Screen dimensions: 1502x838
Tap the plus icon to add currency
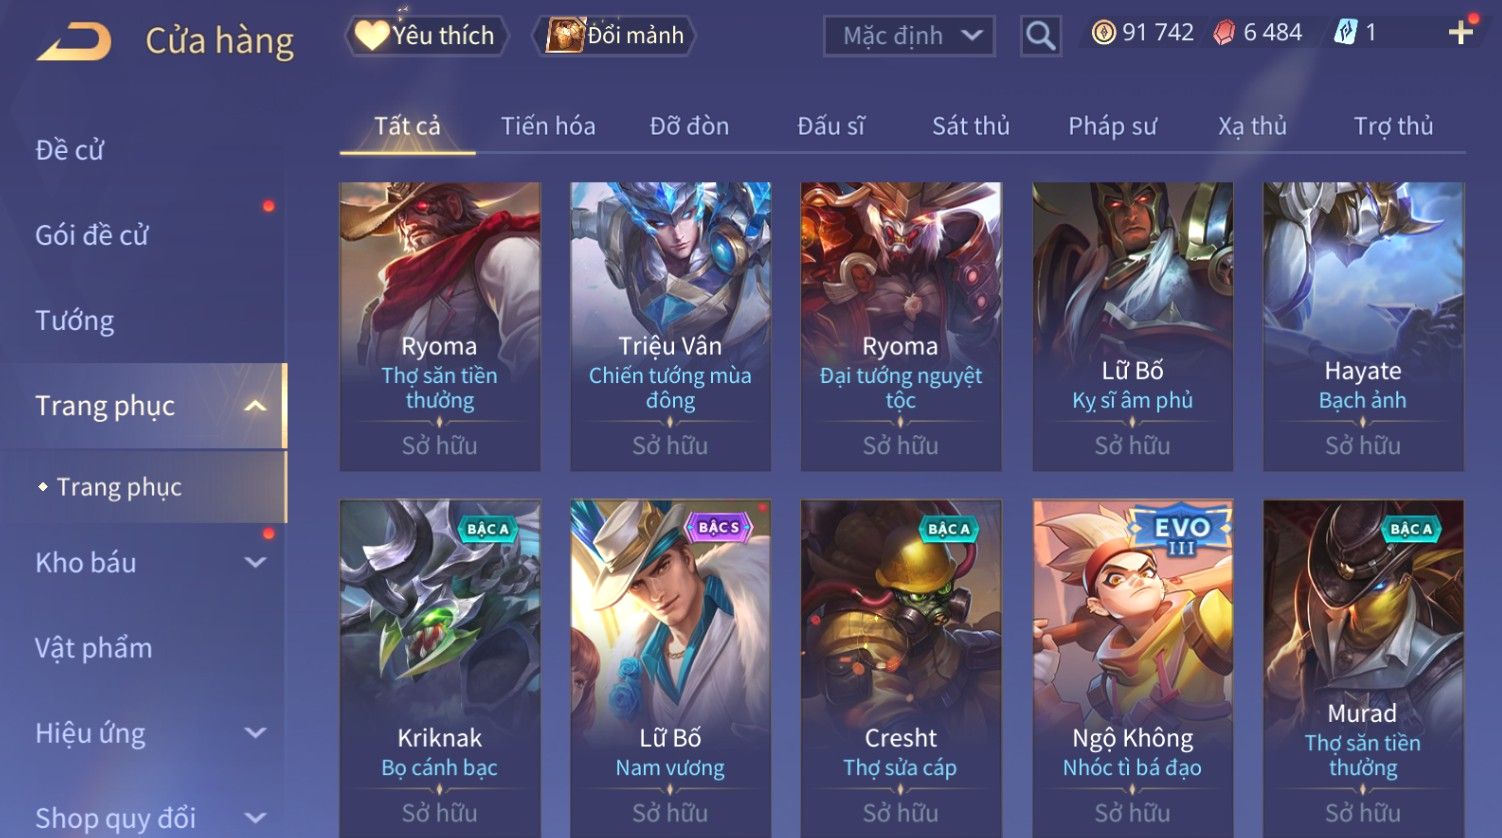[1461, 33]
